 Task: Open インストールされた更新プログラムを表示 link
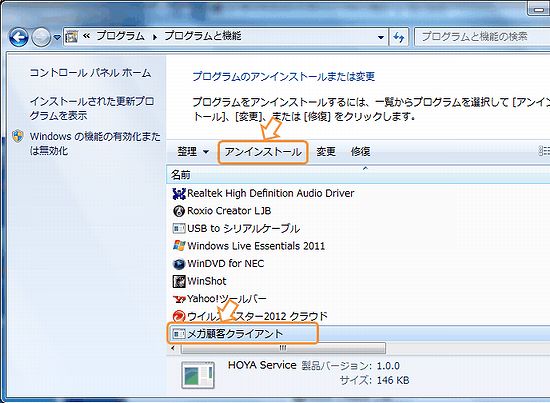click(92, 108)
